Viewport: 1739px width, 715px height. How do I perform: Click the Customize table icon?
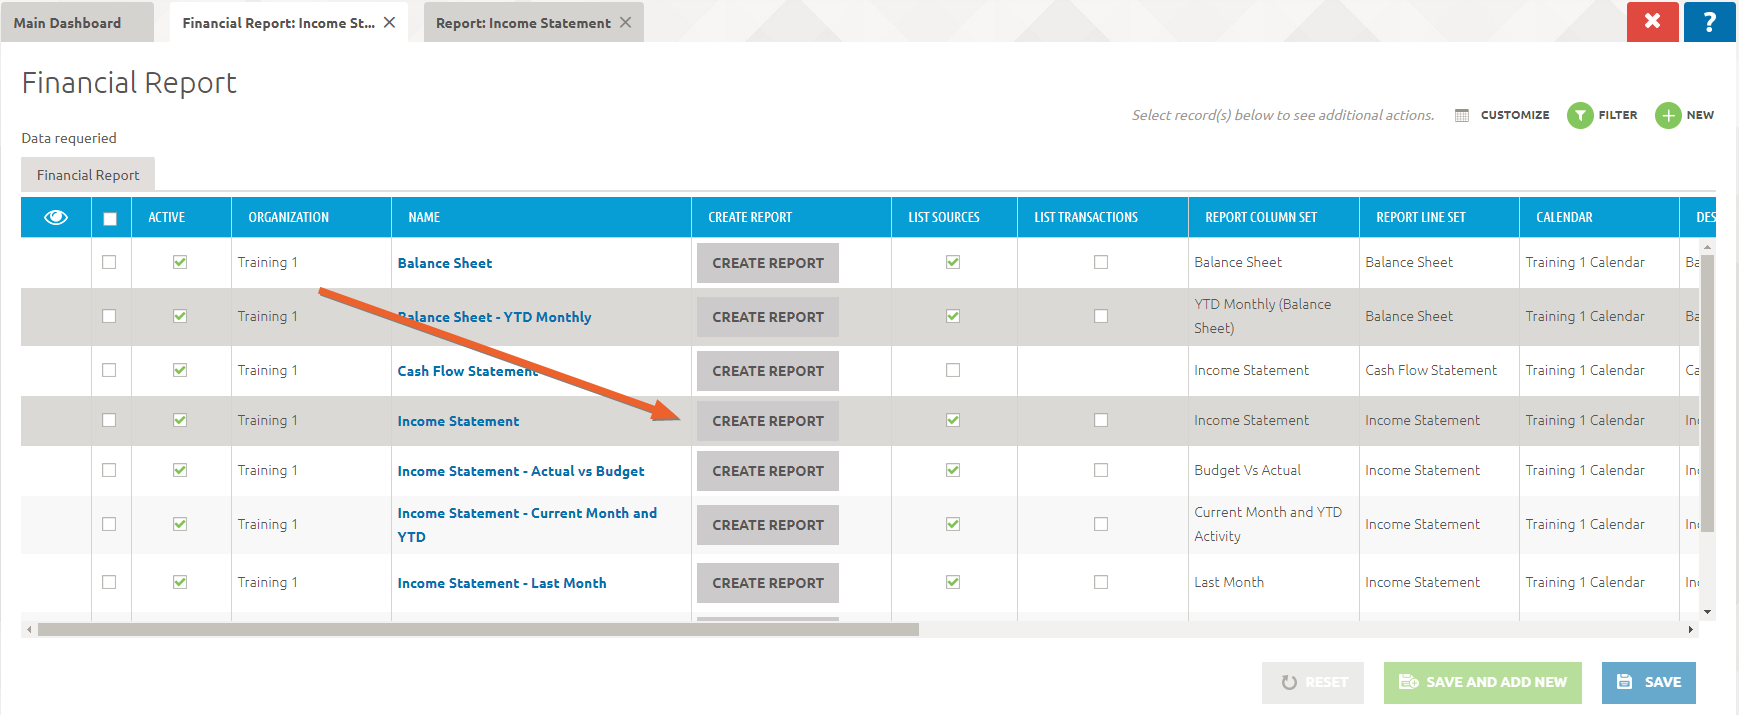click(1462, 115)
